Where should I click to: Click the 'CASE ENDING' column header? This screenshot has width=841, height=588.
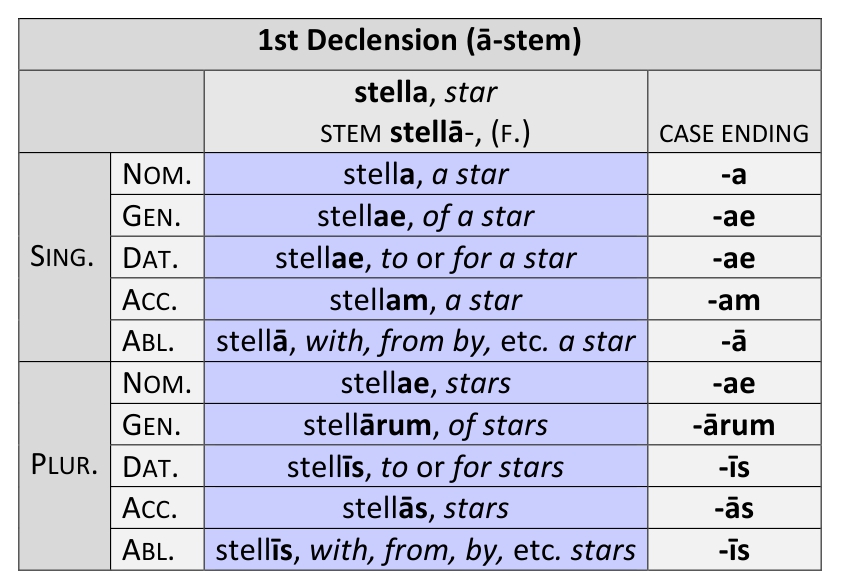[x=734, y=133]
